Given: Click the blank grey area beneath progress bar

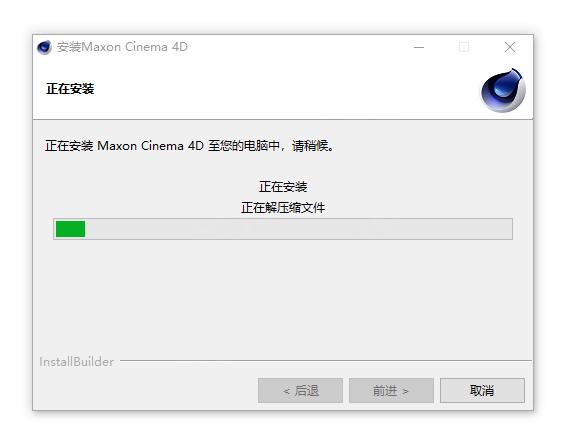Looking at the screenshot, I should pos(283,297).
